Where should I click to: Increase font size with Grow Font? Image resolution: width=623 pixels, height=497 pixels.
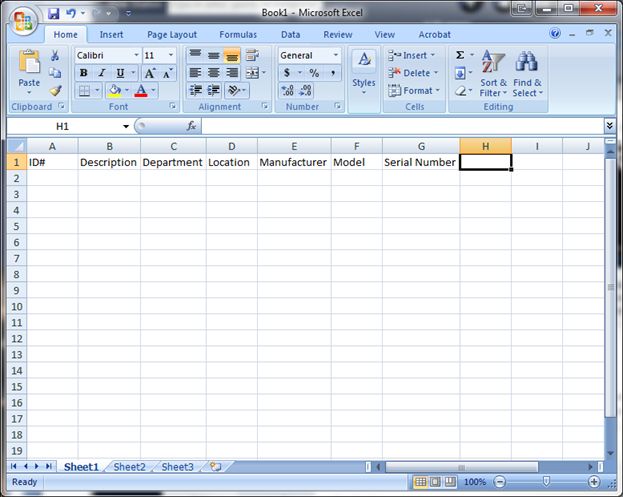point(150,73)
